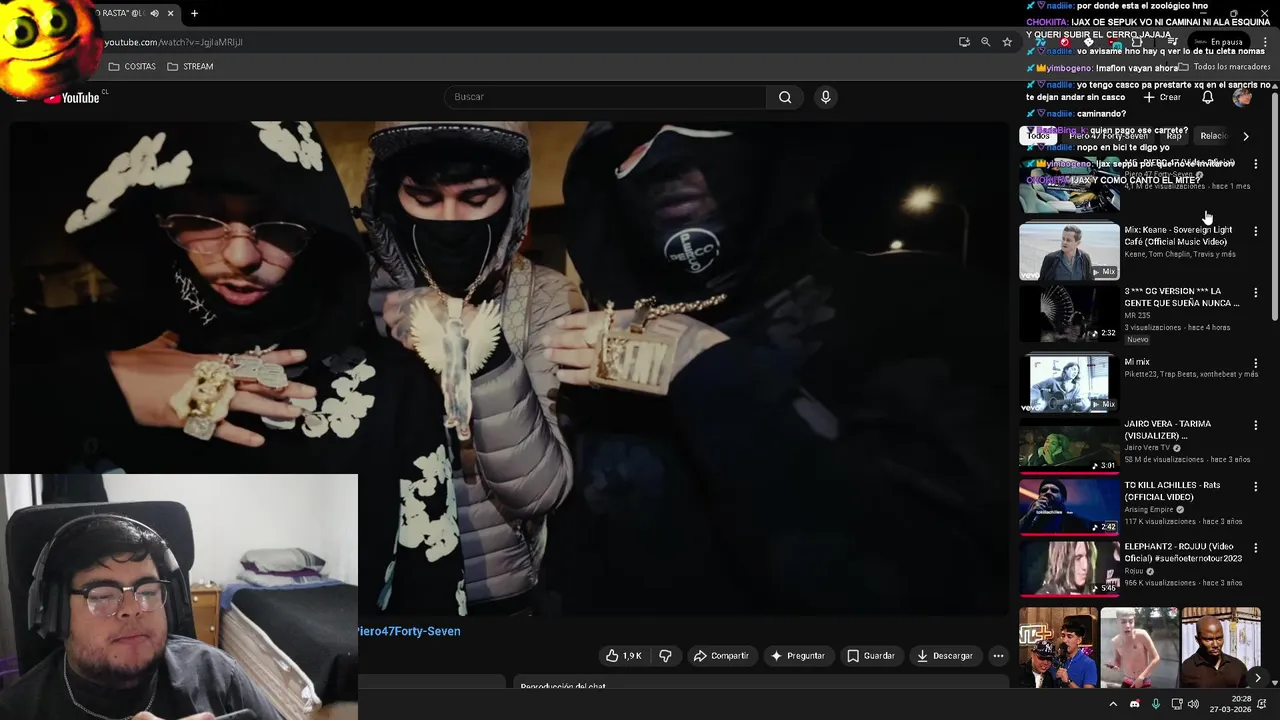1280x720 pixels.
Task: Advance Shorts shelf with next arrow
Action: click(1258, 678)
